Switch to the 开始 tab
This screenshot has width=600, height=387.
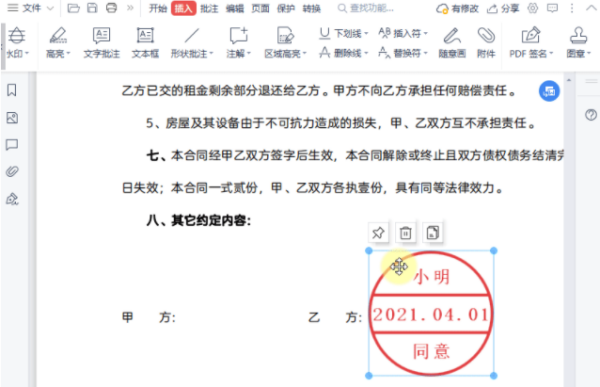coord(158,8)
